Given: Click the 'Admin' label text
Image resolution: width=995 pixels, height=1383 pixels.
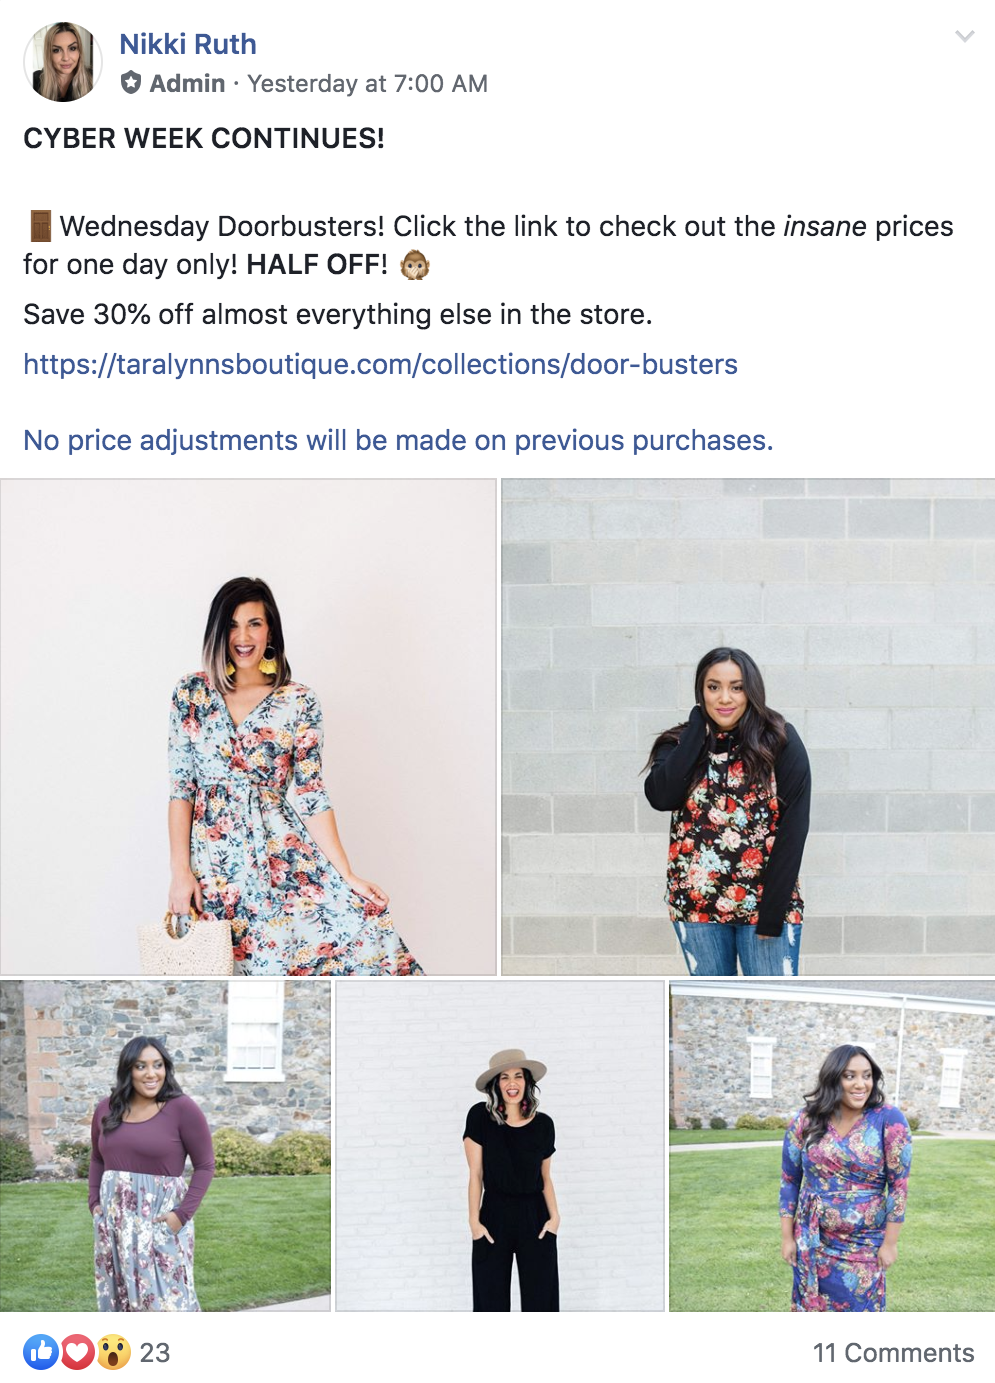Looking at the screenshot, I should (187, 84).
